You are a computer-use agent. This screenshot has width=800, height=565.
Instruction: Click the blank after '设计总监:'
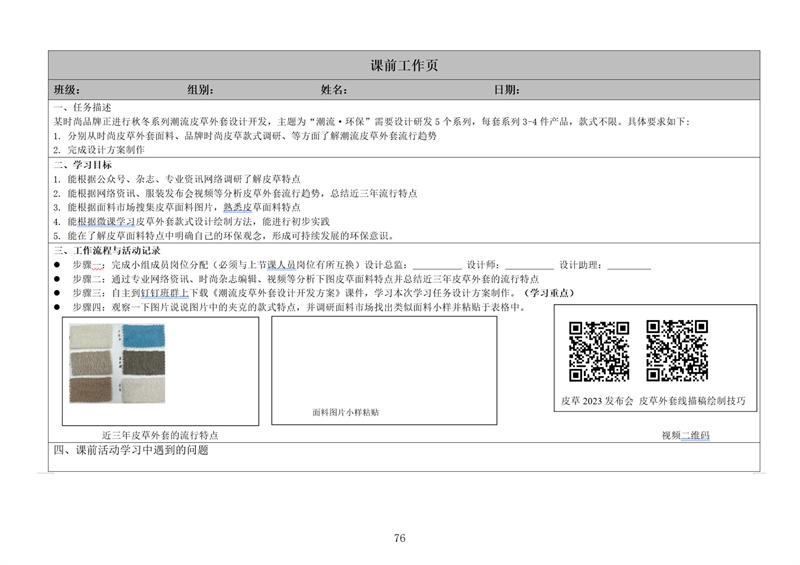tap(437, 266)
